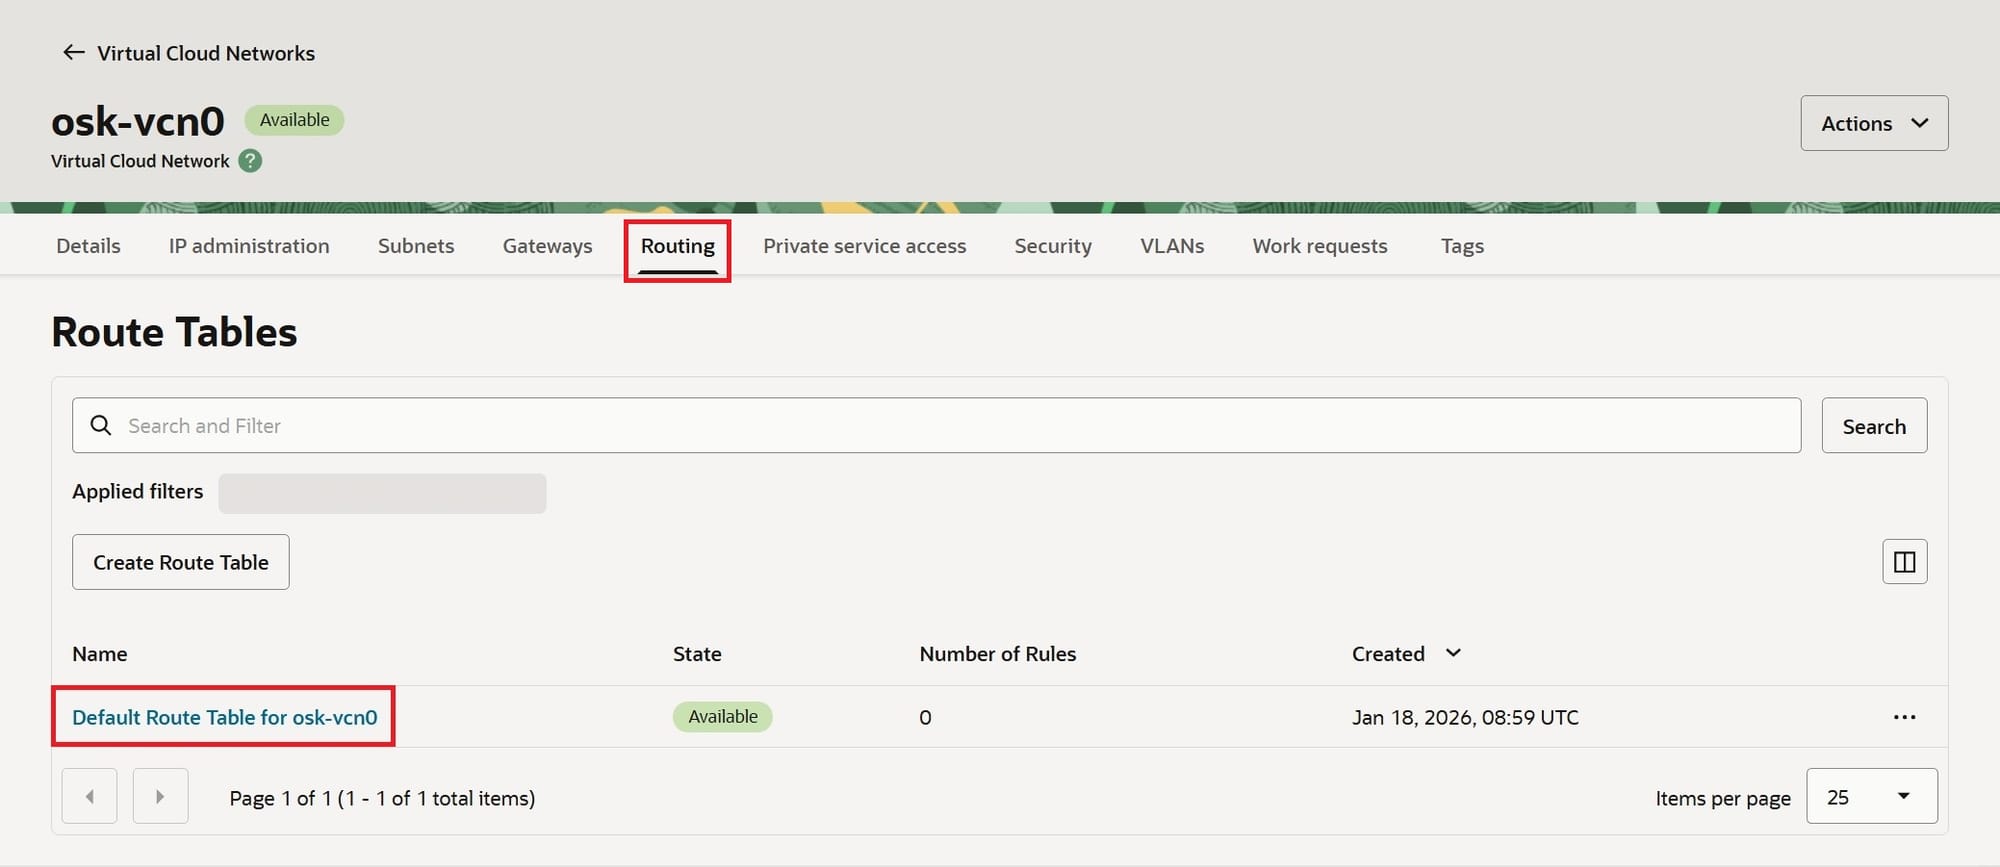Image resolution: width=2000 pixels, height=867 pixels.
Task: Click the Search and Filter input field
Action: pos(950,426)
